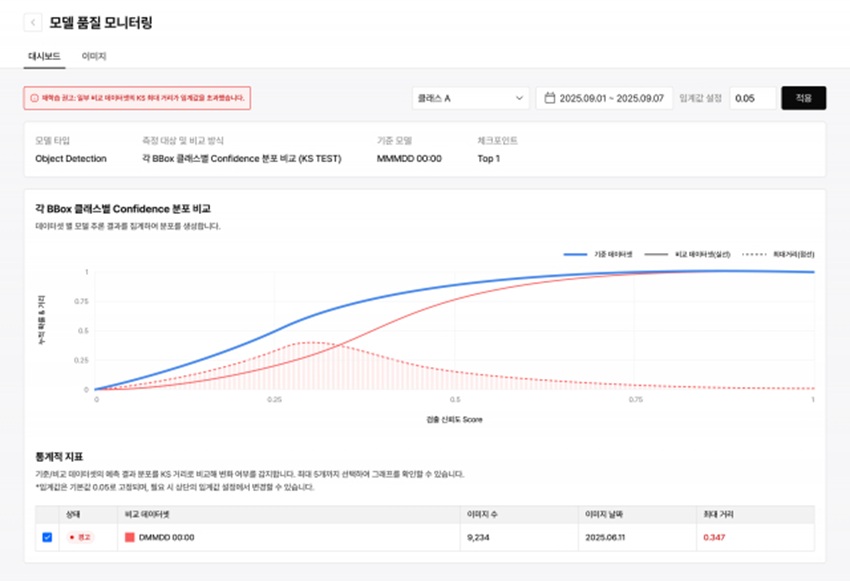850x581 pixels.
Task: Click the warning icon in the red alert banner
Action: [x=35, y=98]
